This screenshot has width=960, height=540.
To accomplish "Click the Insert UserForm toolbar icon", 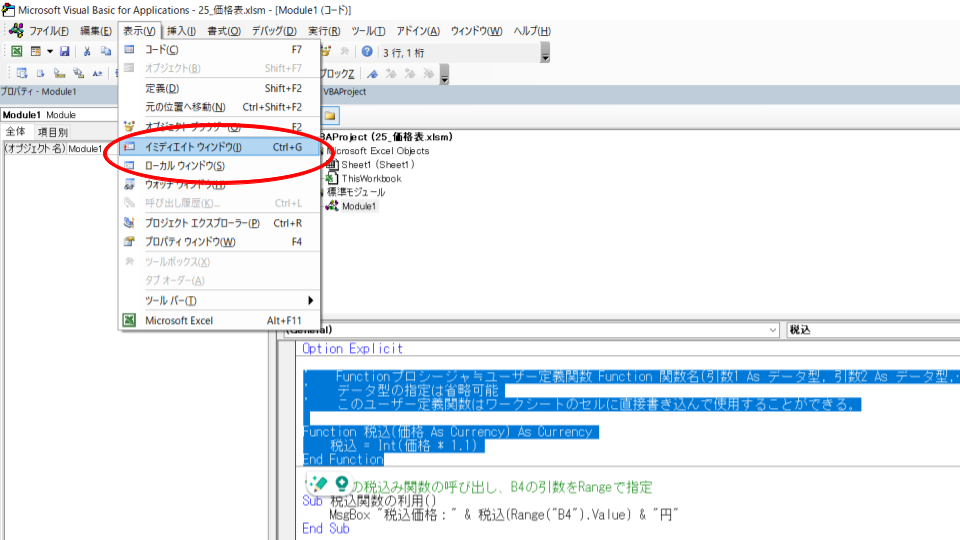I will point(36,51).
